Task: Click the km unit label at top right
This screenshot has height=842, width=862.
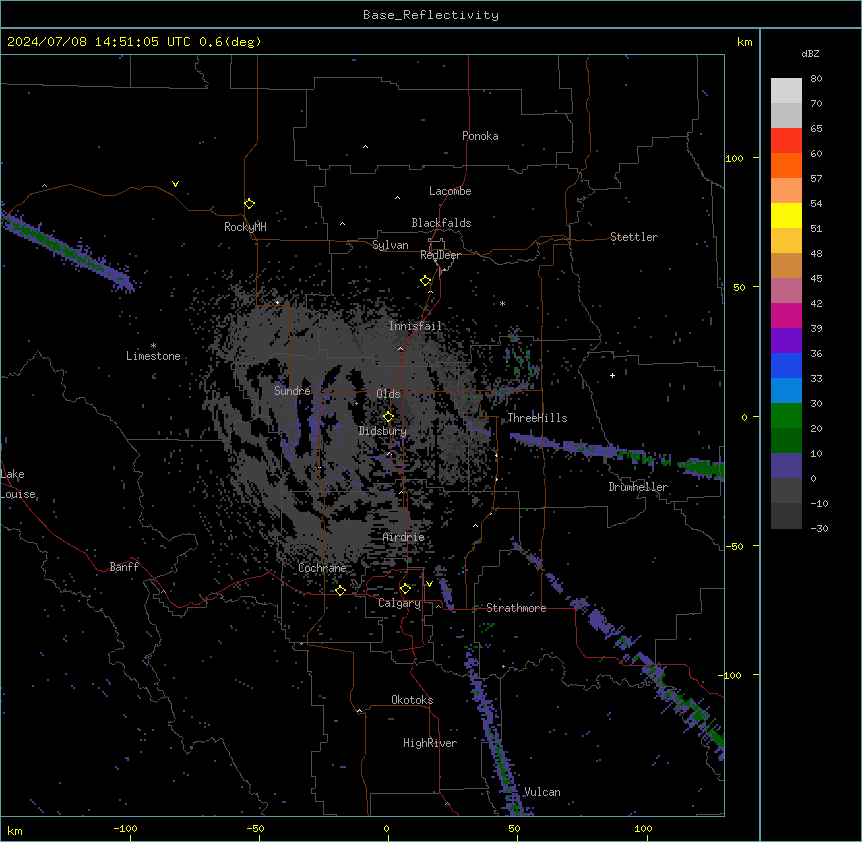Action: [744, 42]
